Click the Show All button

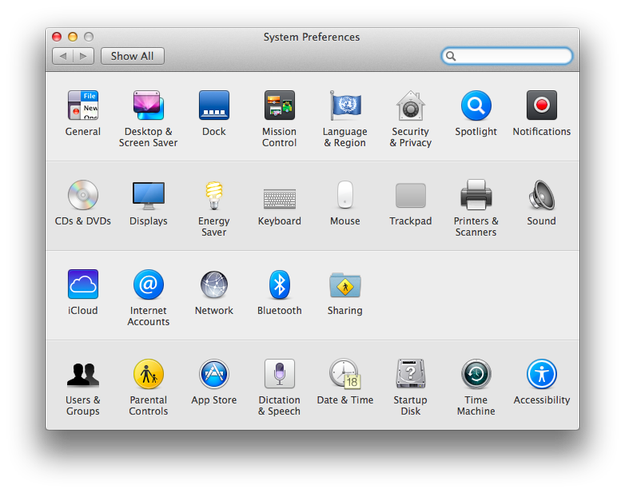[x=132, y=56]
